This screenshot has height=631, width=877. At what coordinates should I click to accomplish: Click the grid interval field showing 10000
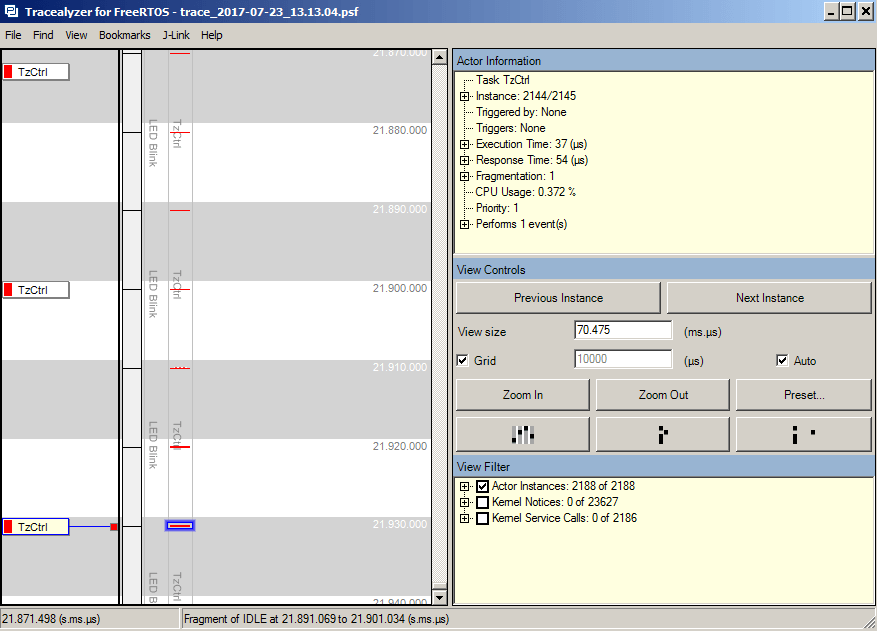pos(623,359)
